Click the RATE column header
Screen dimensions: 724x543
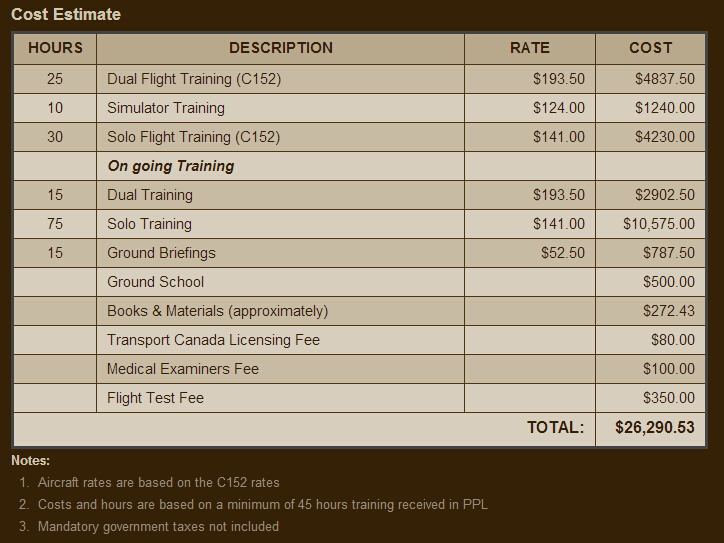tap(530, 48)
